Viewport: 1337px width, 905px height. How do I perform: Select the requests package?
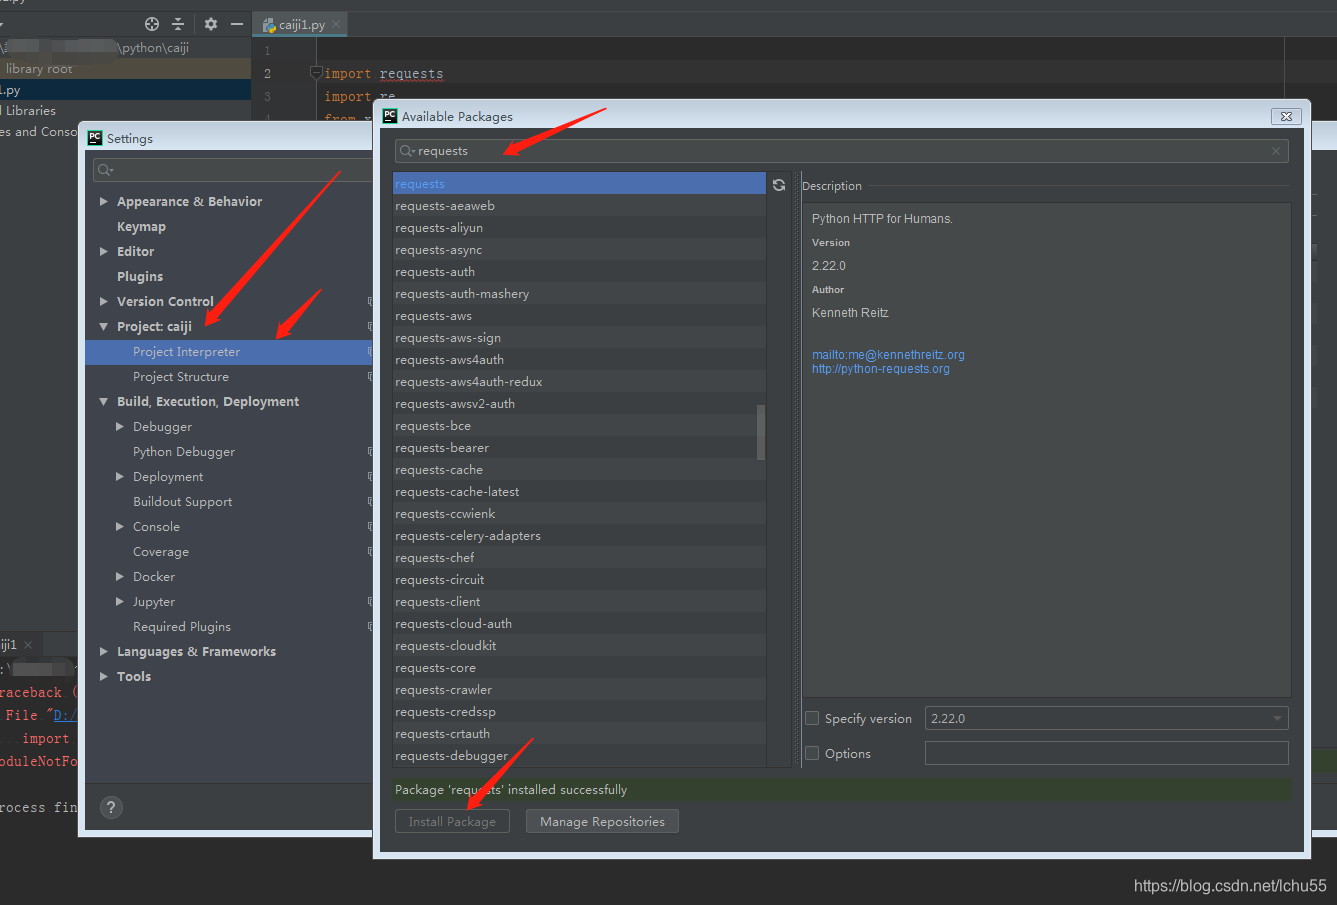pos(579,184)
